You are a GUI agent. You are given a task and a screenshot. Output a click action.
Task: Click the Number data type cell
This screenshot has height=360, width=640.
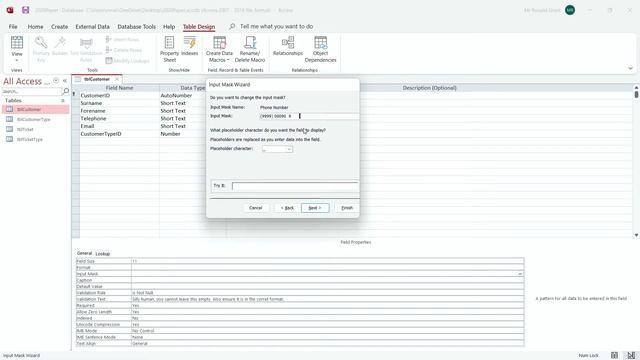tap(183, 134)
